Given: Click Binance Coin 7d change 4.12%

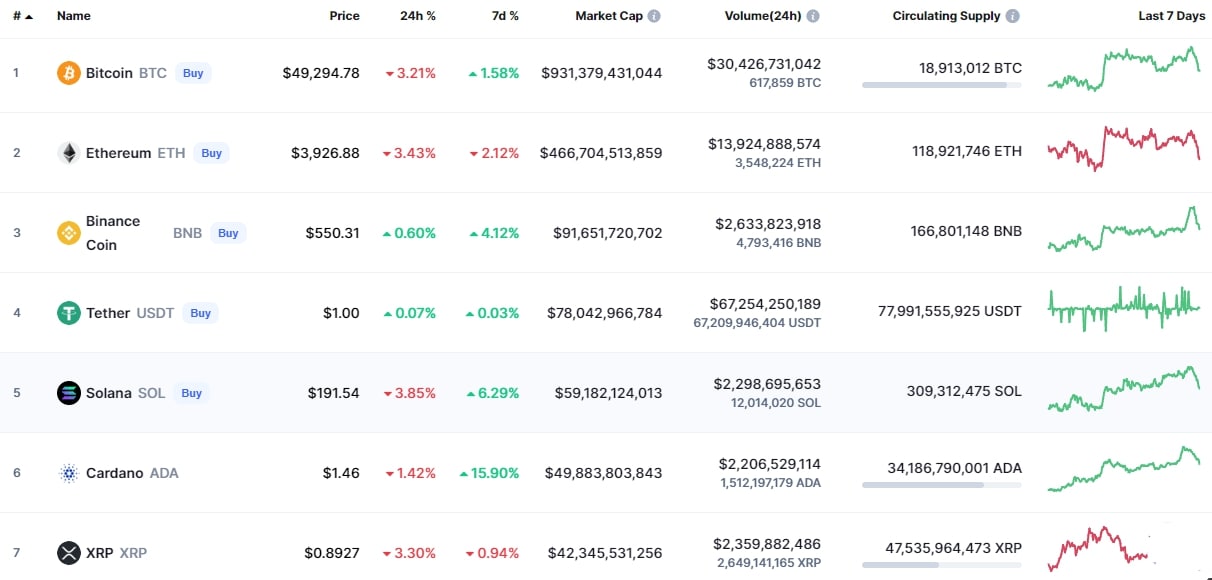Looking at the screenshot, I should (494, 233).
